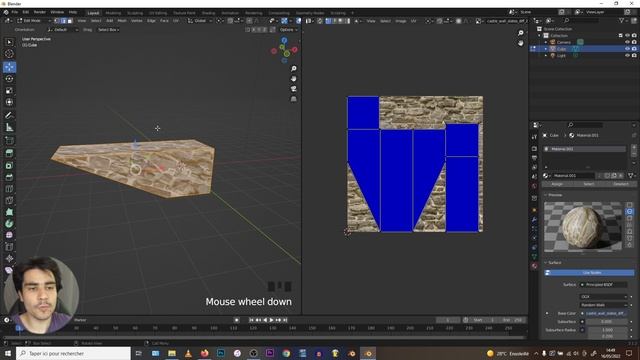The image size is (640, 360).
Task: Click the 3D viewport pan hand icon
Action: pyautogui.click(x=293, y=78)
